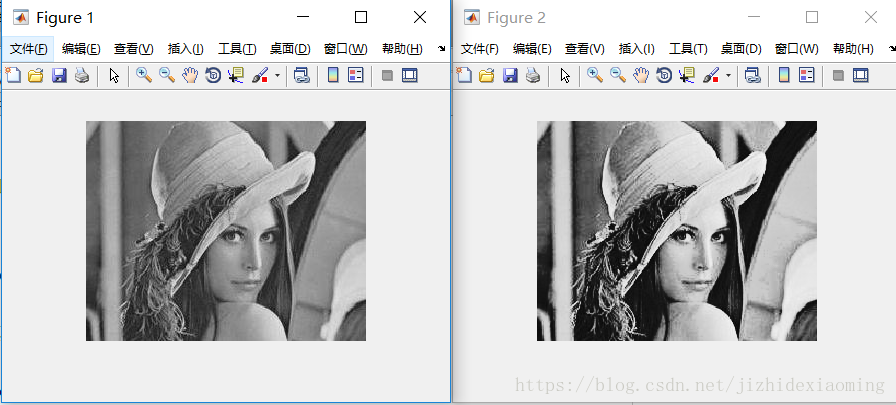The height and width of the screenshot is (405, 896).
Task: Insert Legend icon in Figure 1
Action: point(355,75)
